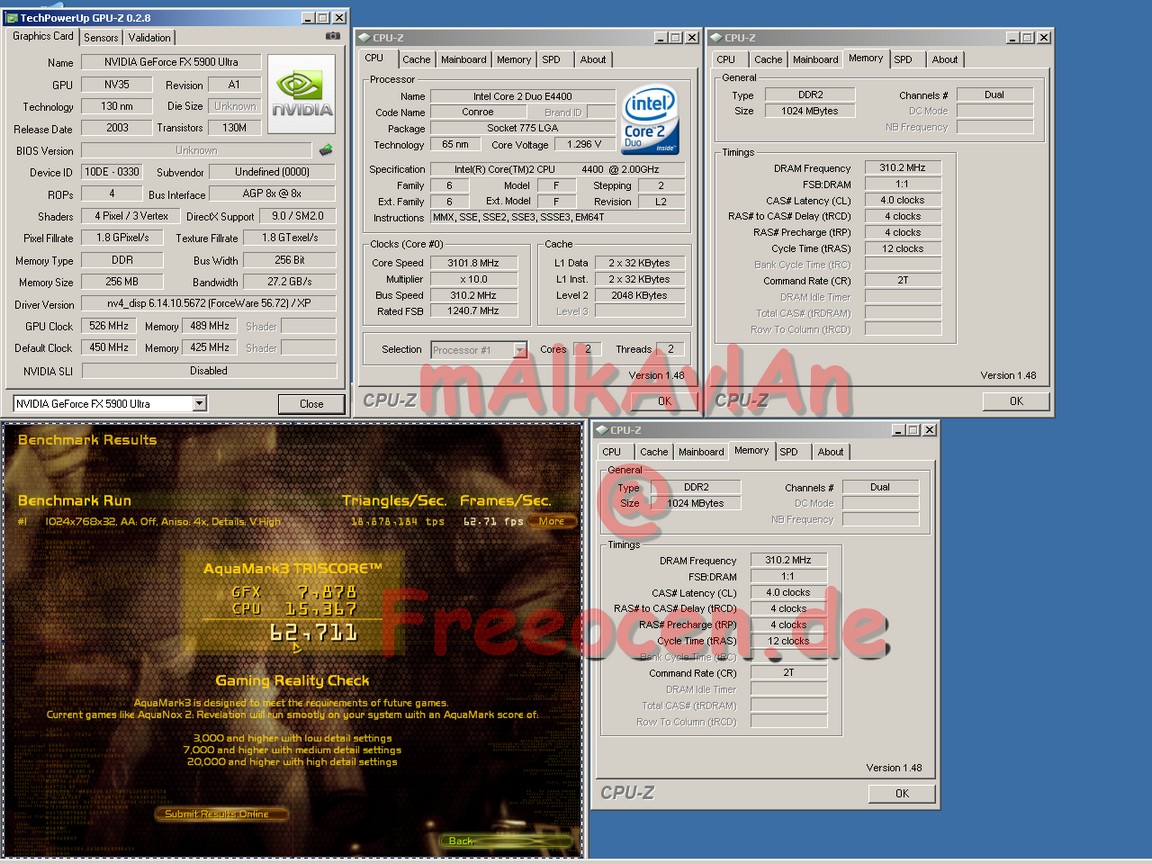Open the Validation tab in GPU-Z

point(149,37)
